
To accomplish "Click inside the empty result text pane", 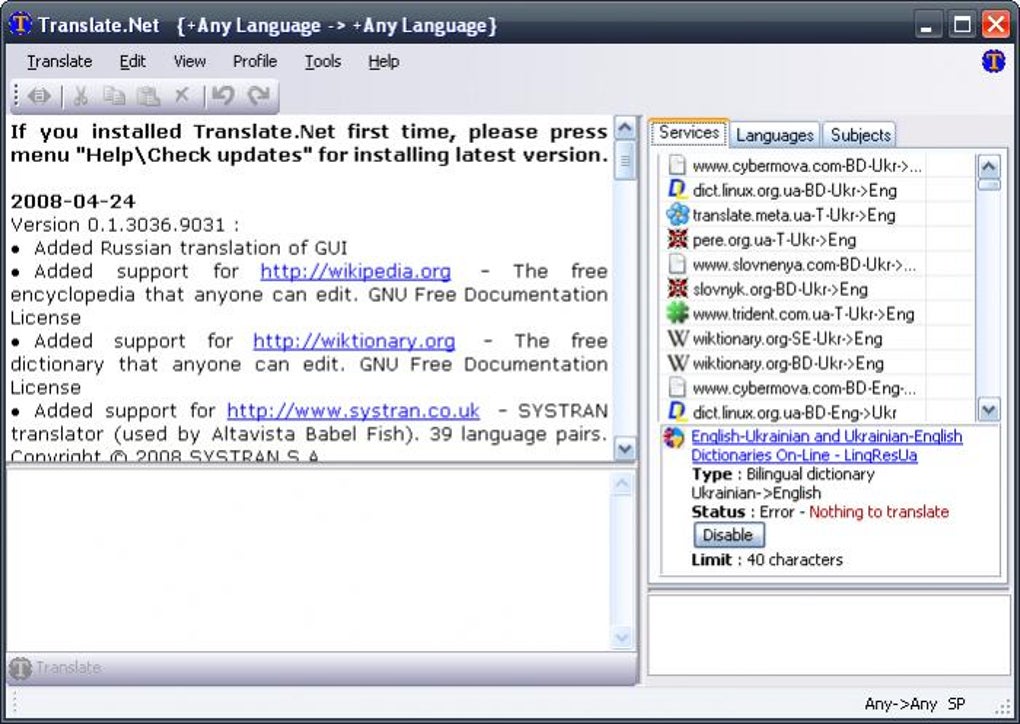I will [x=309, y=559].
